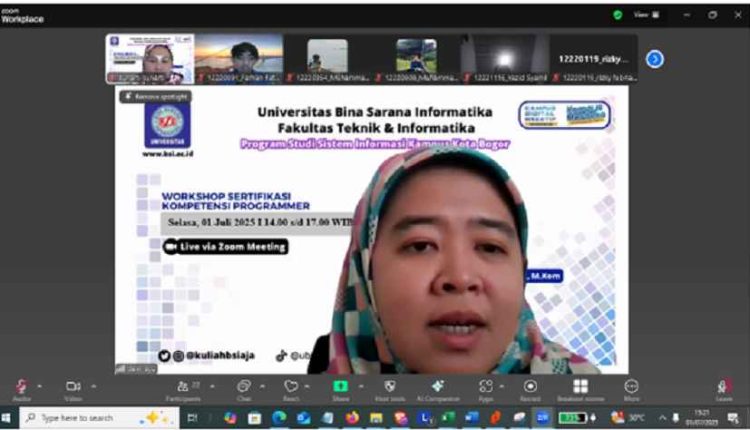Select the 12220119_rizky participant tile
This screenshot has width=750, height=430.
pyautogui.click(x=593, y=59)
